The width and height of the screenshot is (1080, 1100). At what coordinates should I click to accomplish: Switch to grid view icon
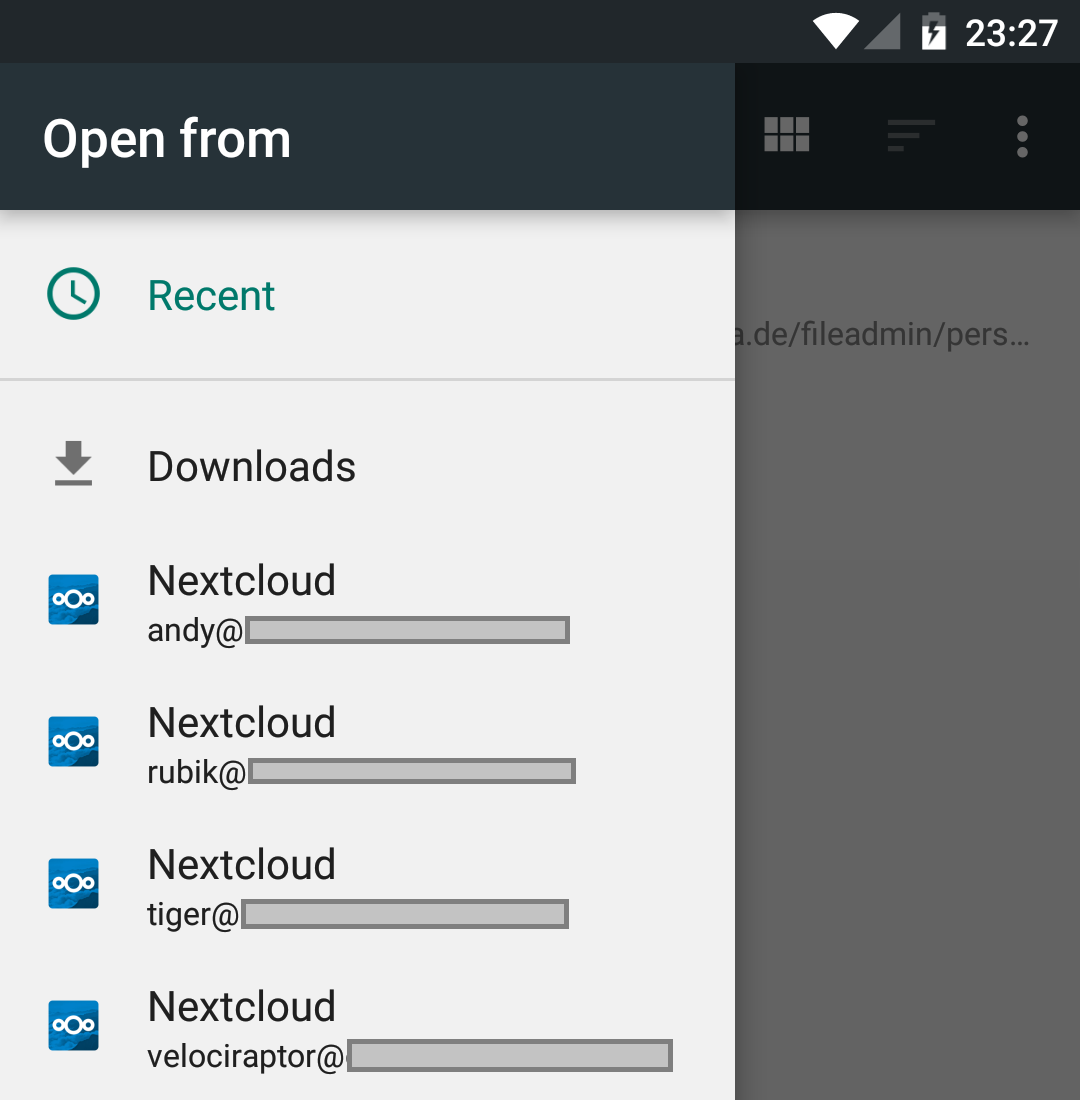point(786,135)
